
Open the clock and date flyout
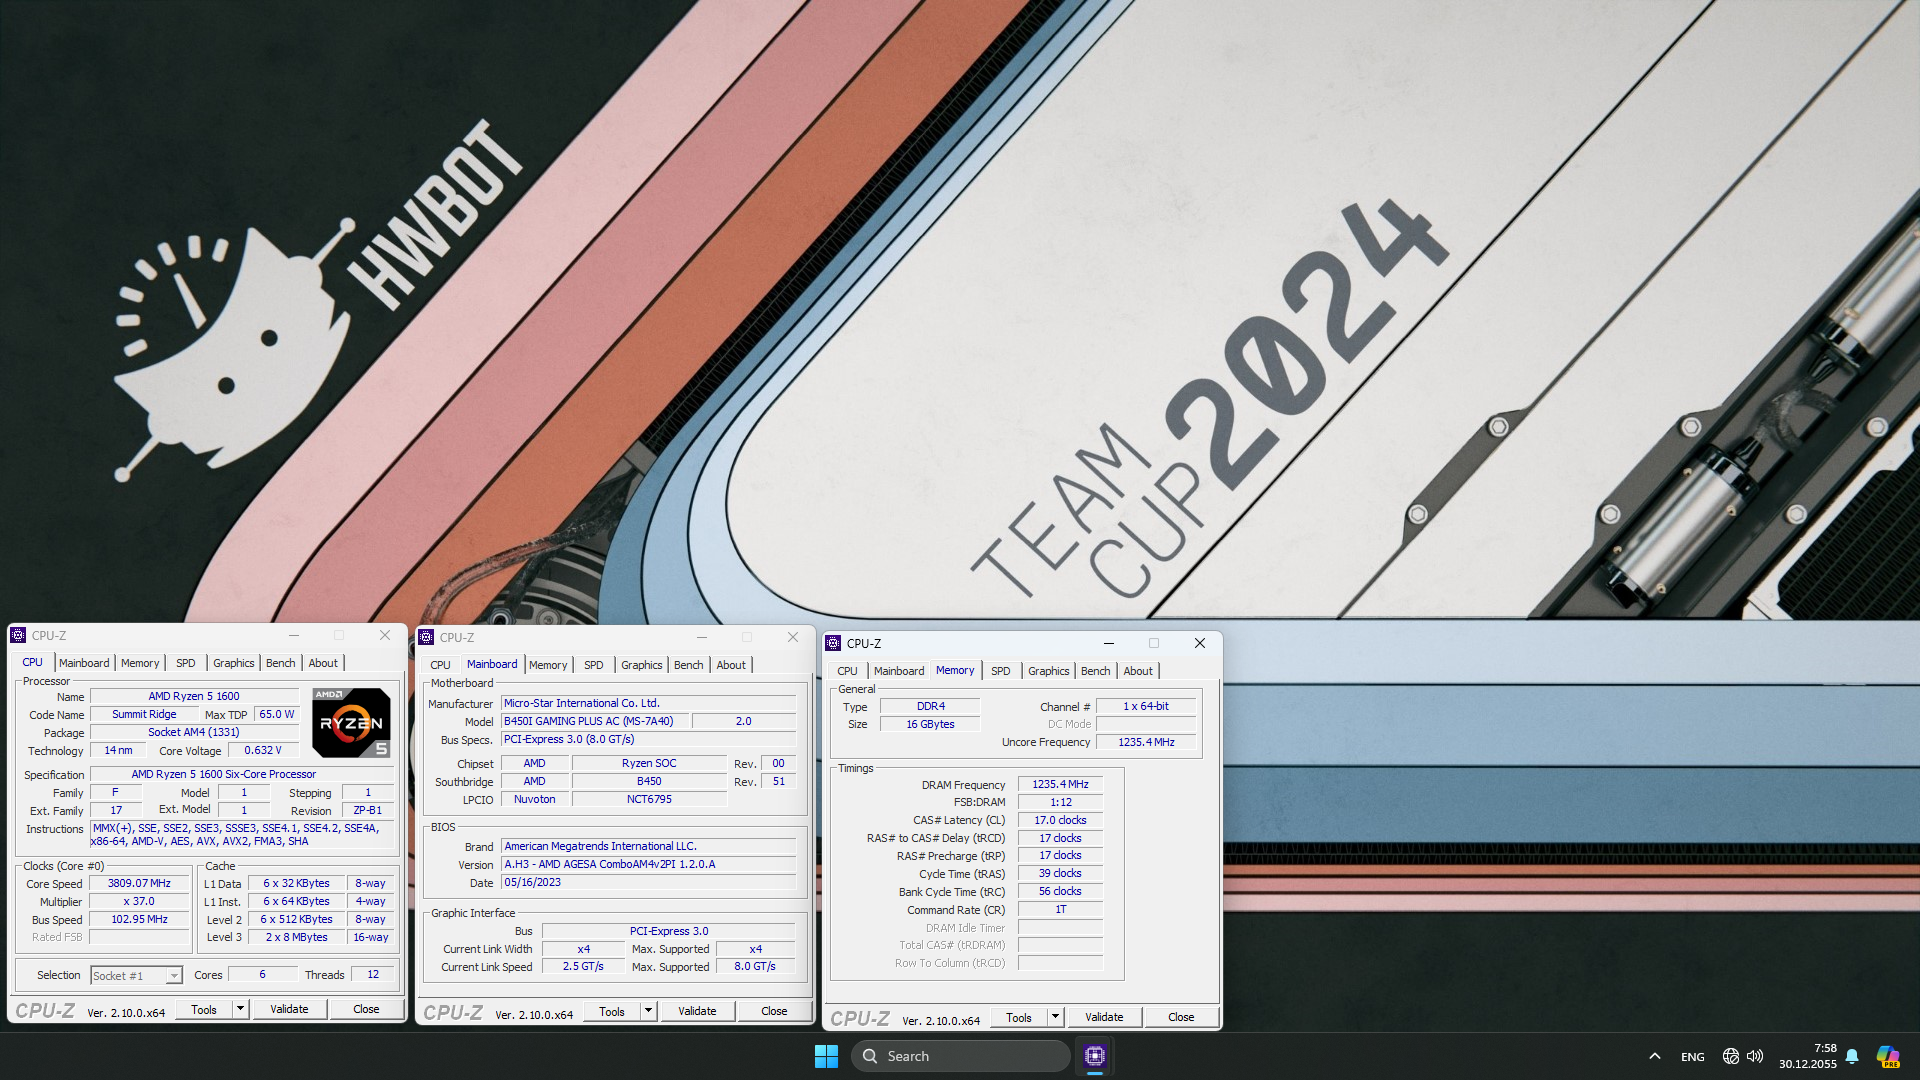(x=1808, y=1056)
